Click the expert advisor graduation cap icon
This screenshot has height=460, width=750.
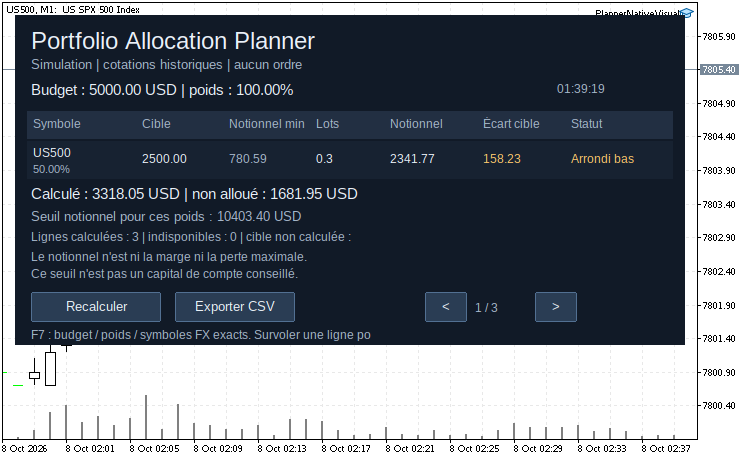tap(686, 13)
